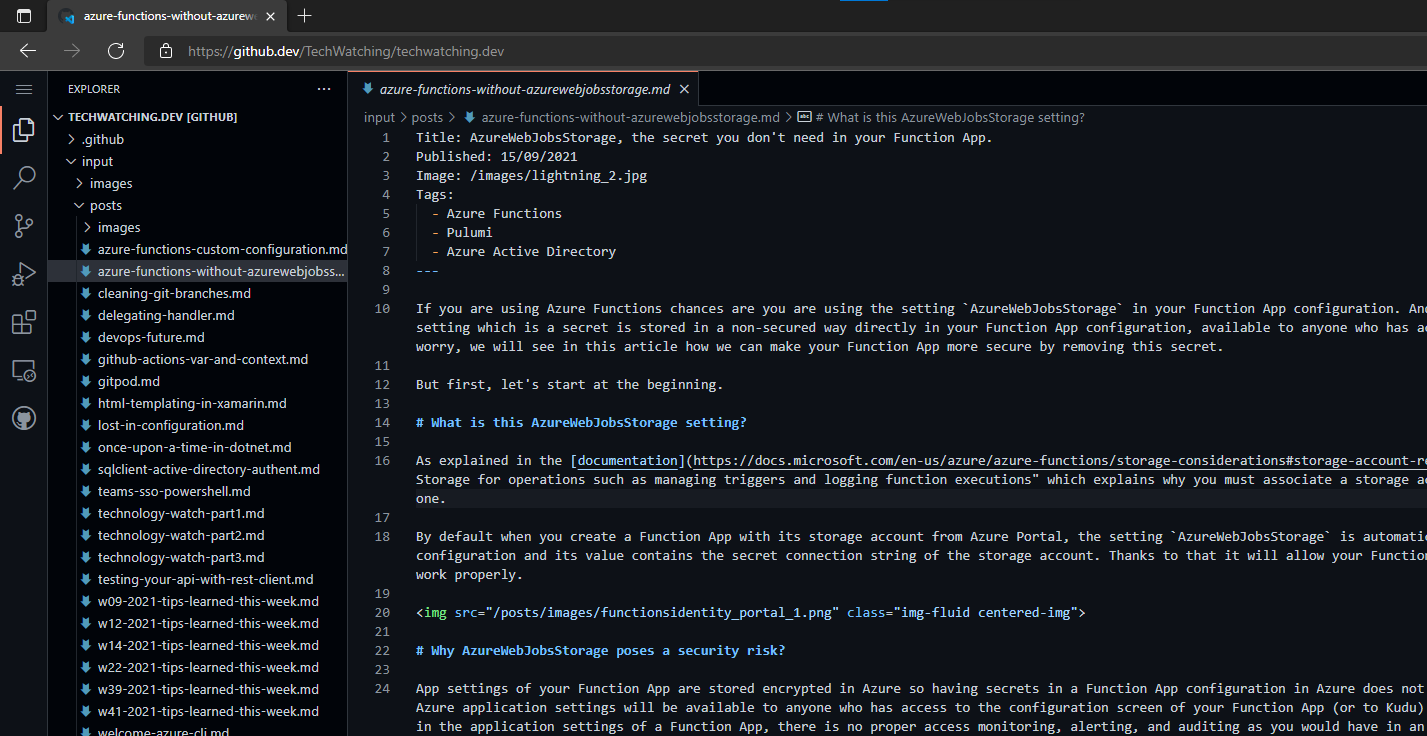Open the Source Control view
Viewport: 1427px width, 736px height.
tap(24, 225)
